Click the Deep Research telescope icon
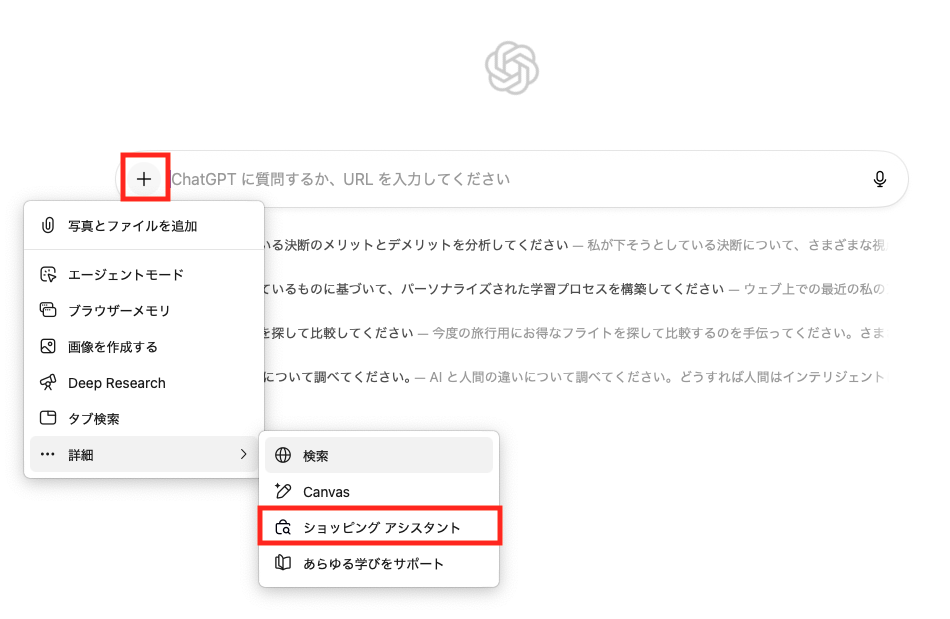 (47, 383)
